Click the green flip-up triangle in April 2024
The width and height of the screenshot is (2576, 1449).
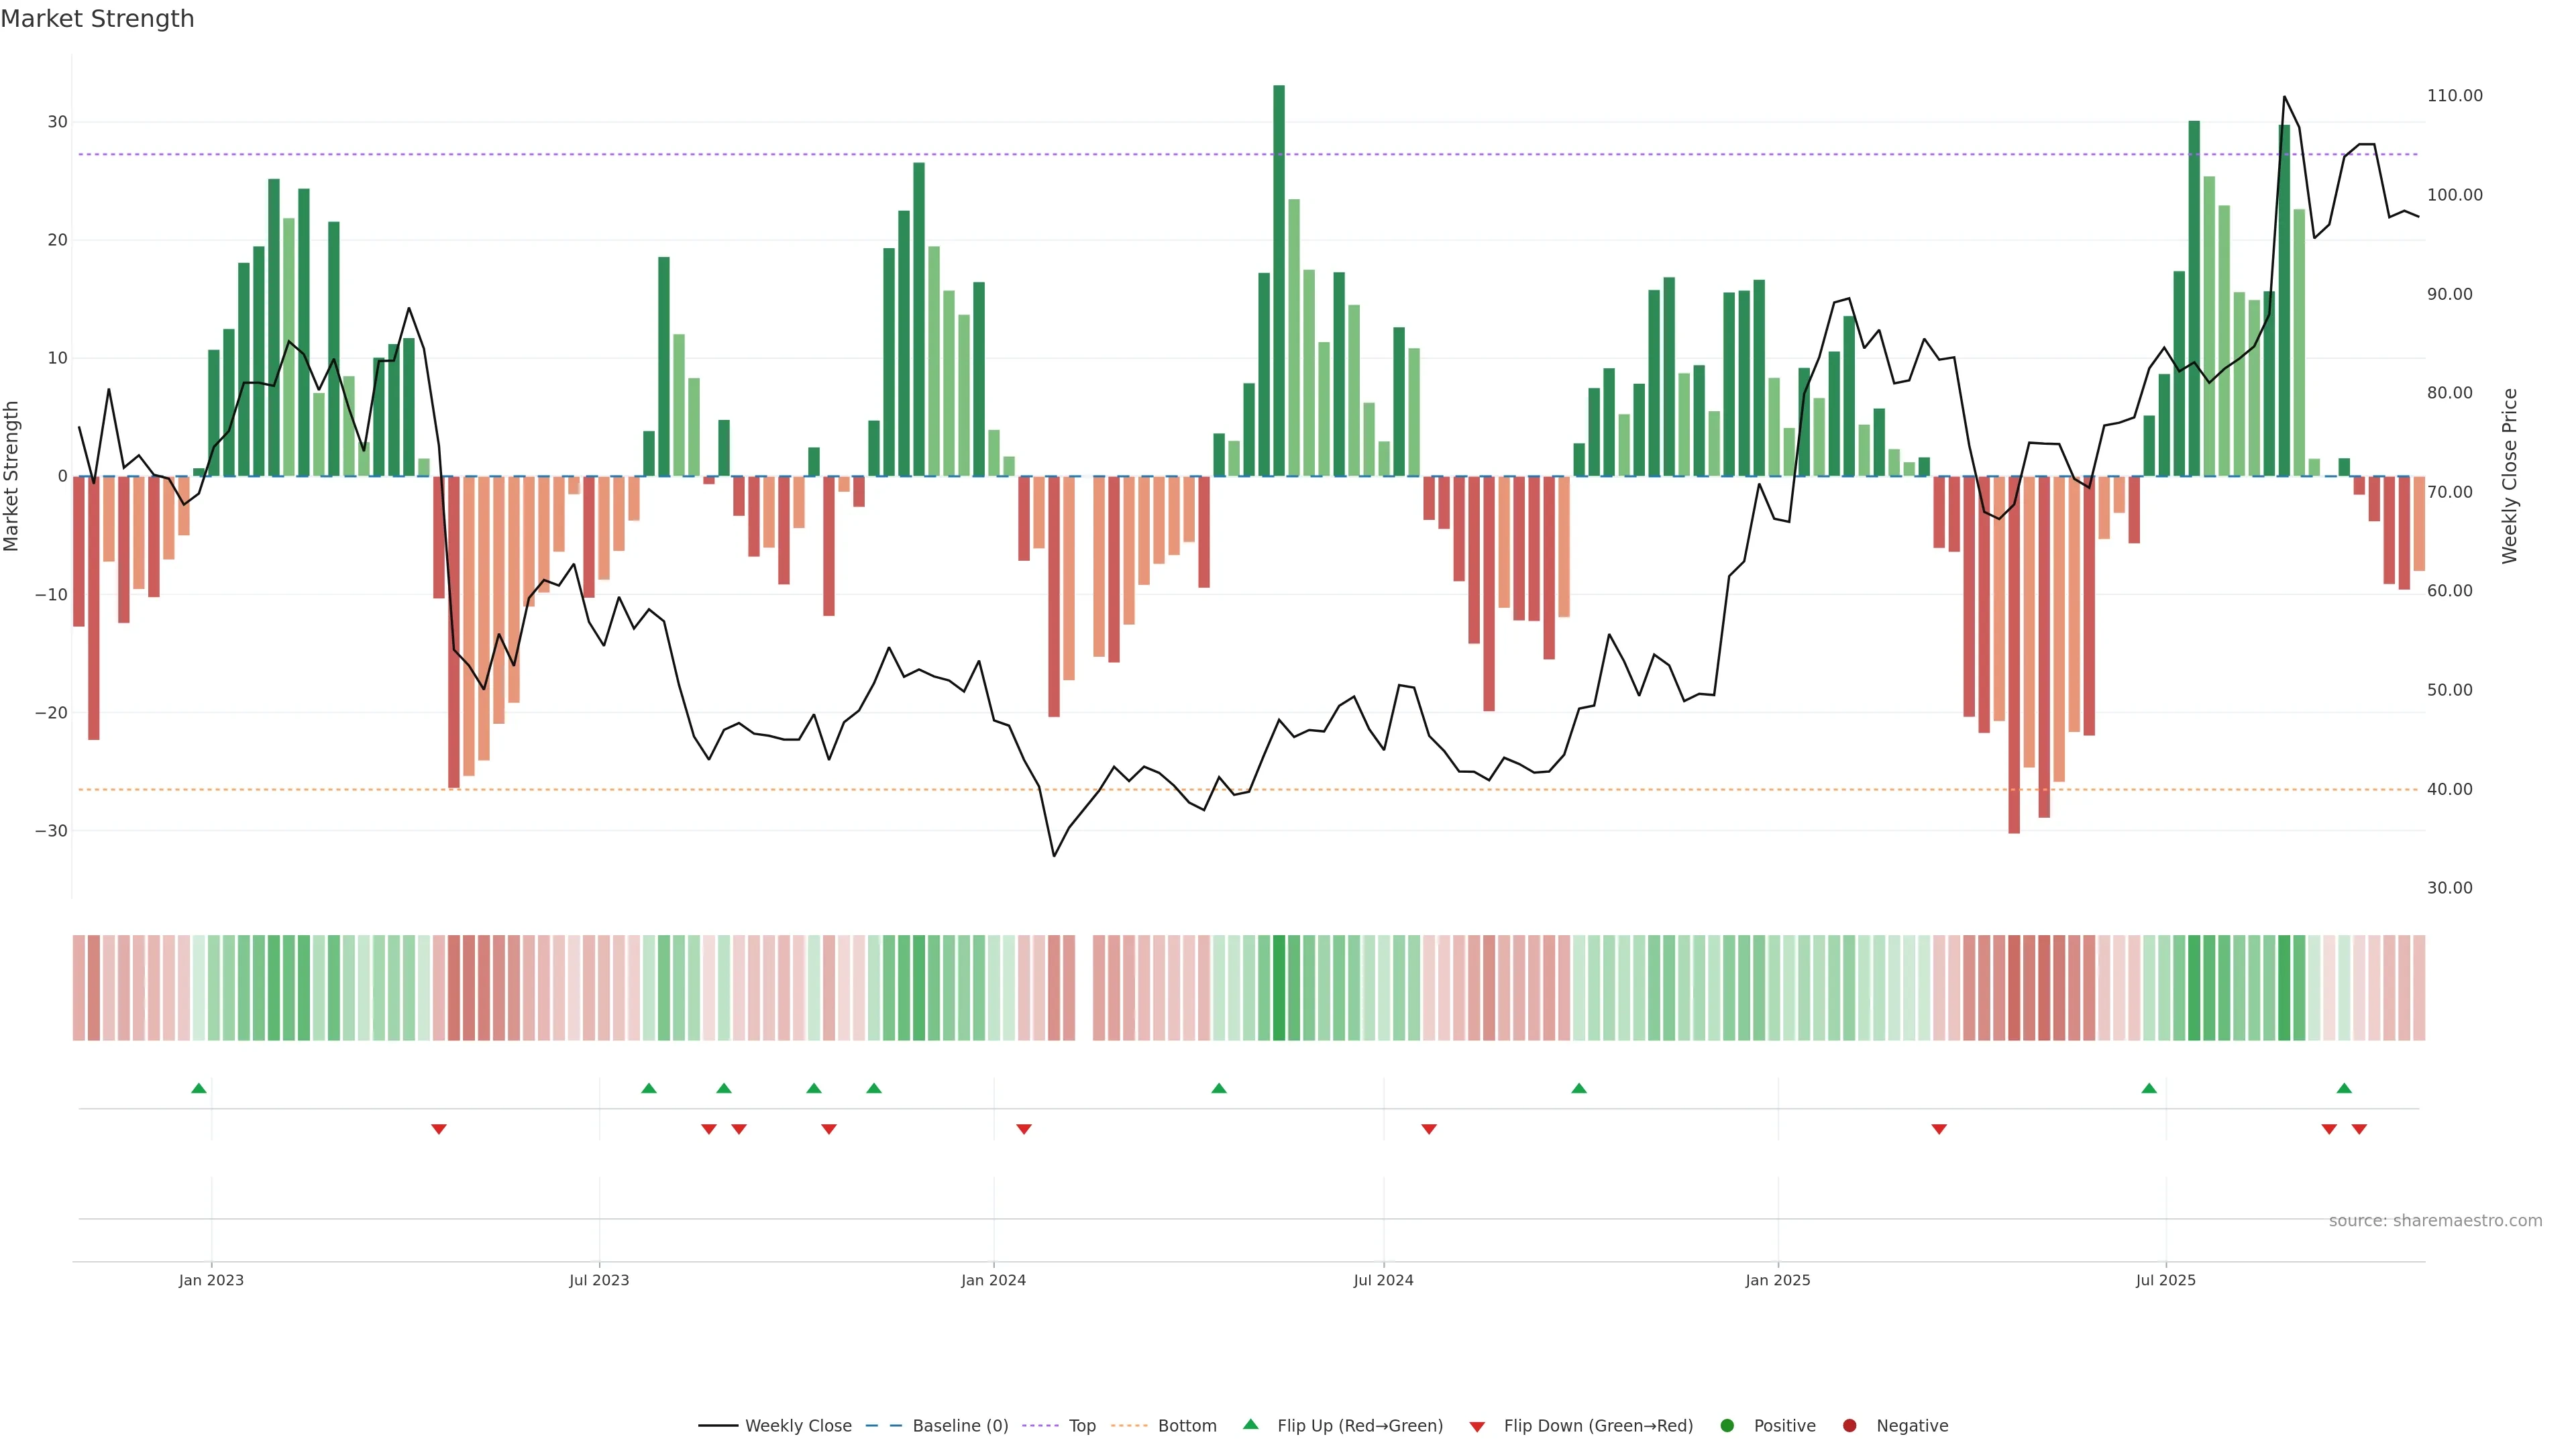tap(1218, 1088)
